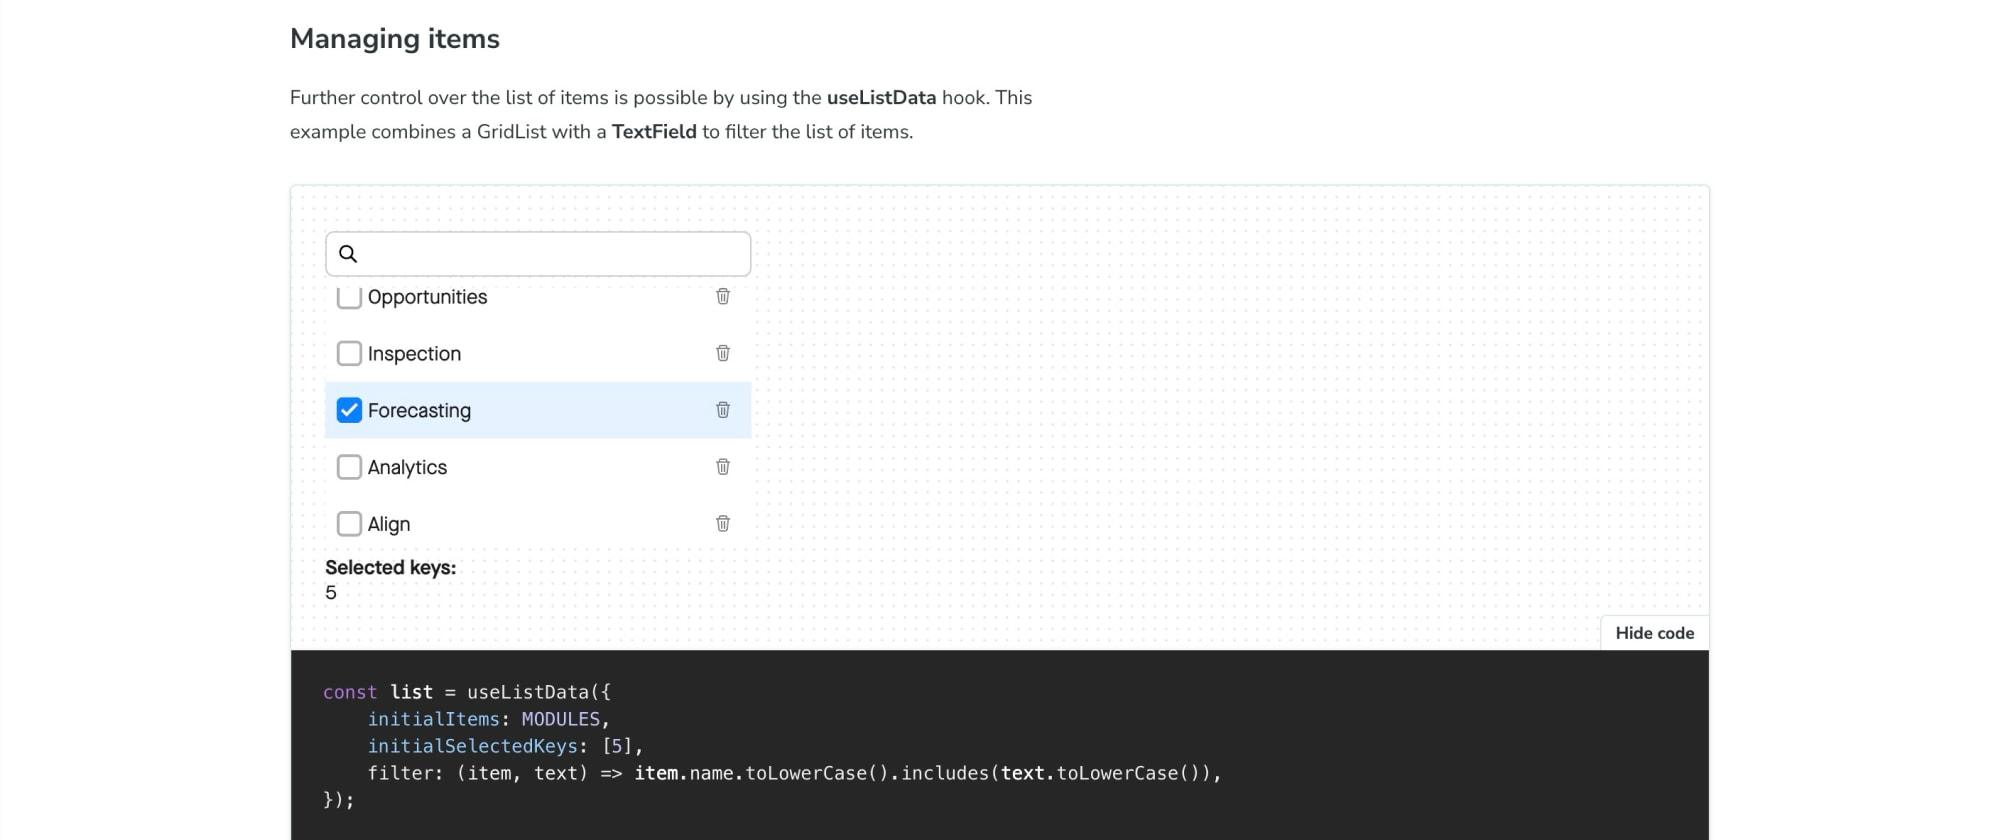Click the Forecasting row label

click(x=419, y=411)
